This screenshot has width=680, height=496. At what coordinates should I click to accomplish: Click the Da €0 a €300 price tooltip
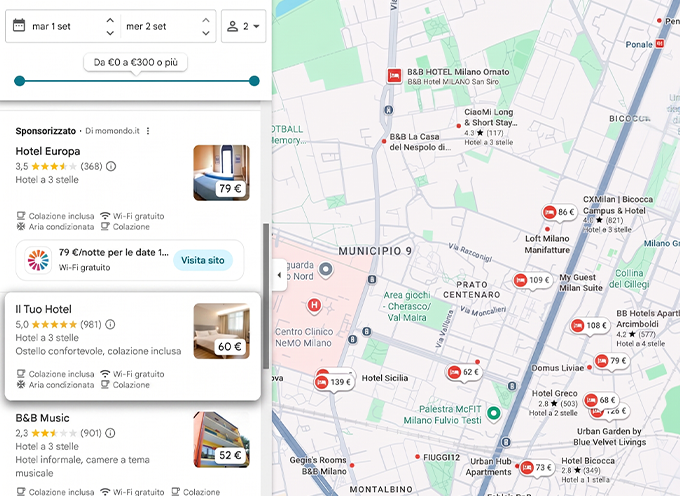tap(136, 62)
